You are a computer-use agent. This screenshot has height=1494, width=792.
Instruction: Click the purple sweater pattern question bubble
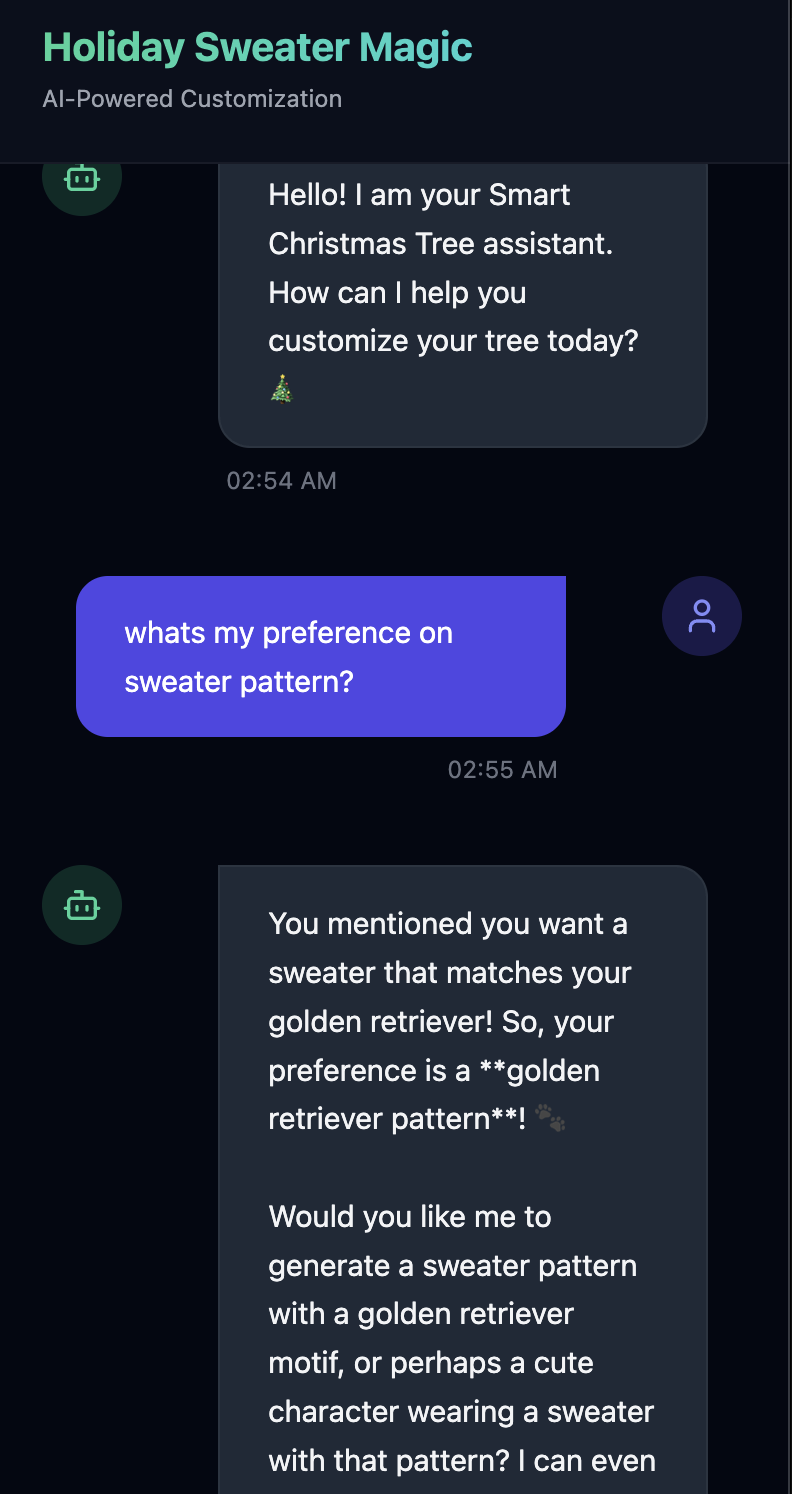coord(320,656)
